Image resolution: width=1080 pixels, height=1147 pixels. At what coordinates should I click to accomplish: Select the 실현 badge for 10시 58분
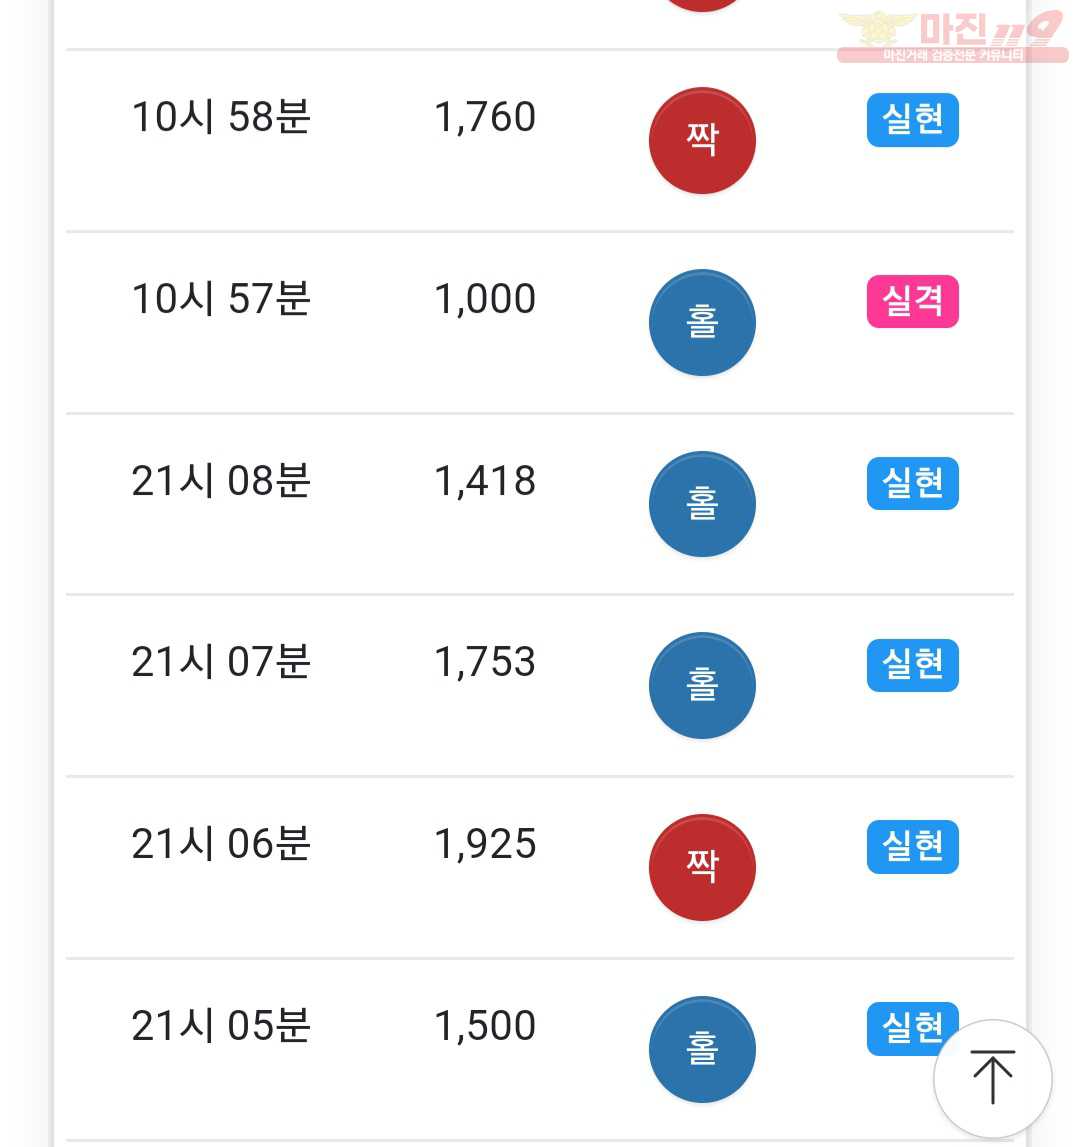912,120
